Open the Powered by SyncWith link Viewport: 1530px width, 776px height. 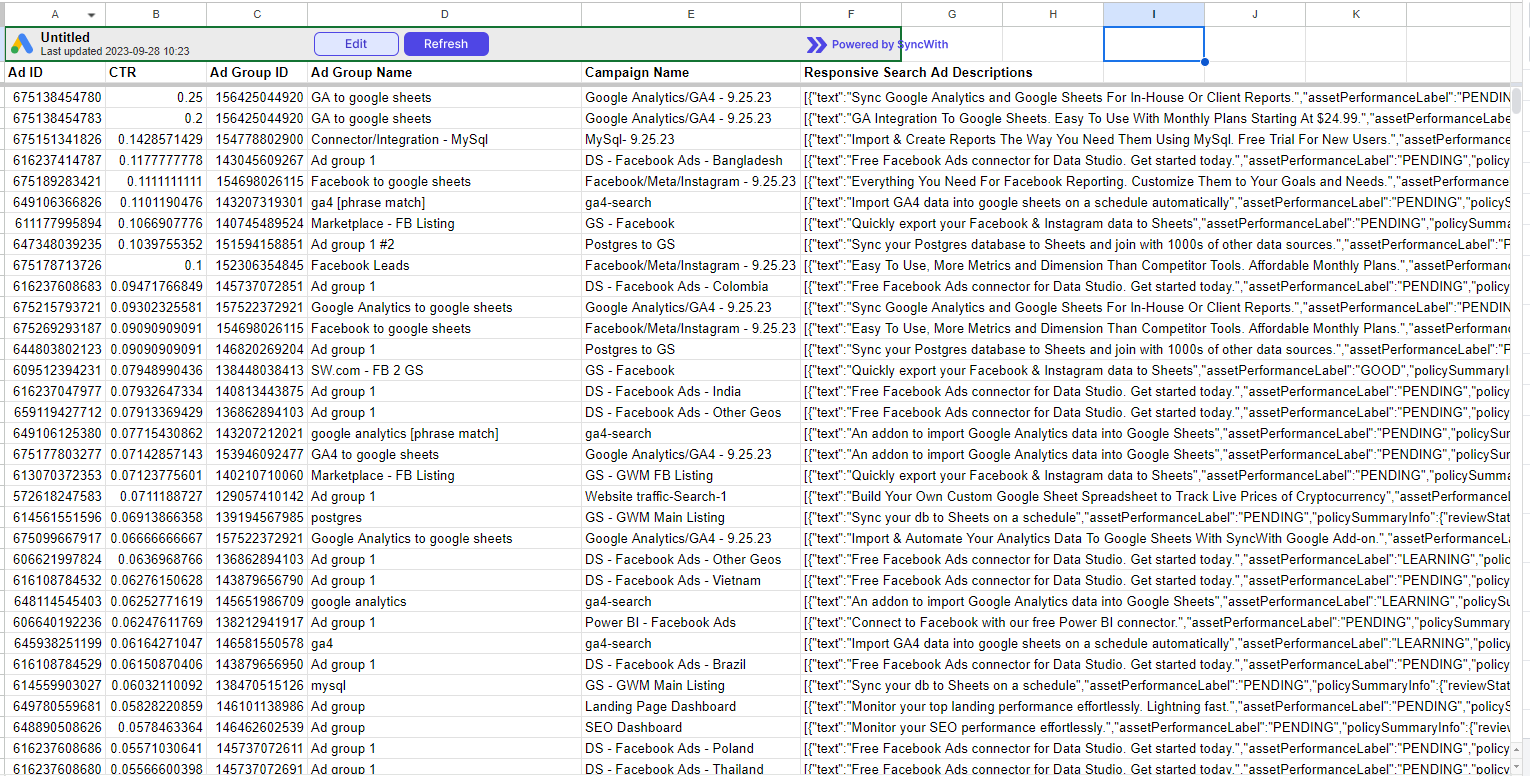click(889, 44)
